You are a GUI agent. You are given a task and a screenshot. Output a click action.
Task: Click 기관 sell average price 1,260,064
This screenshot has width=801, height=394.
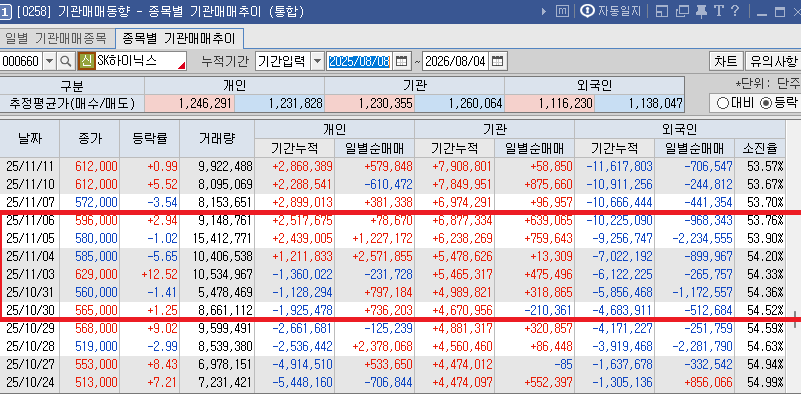pos(459,104)
